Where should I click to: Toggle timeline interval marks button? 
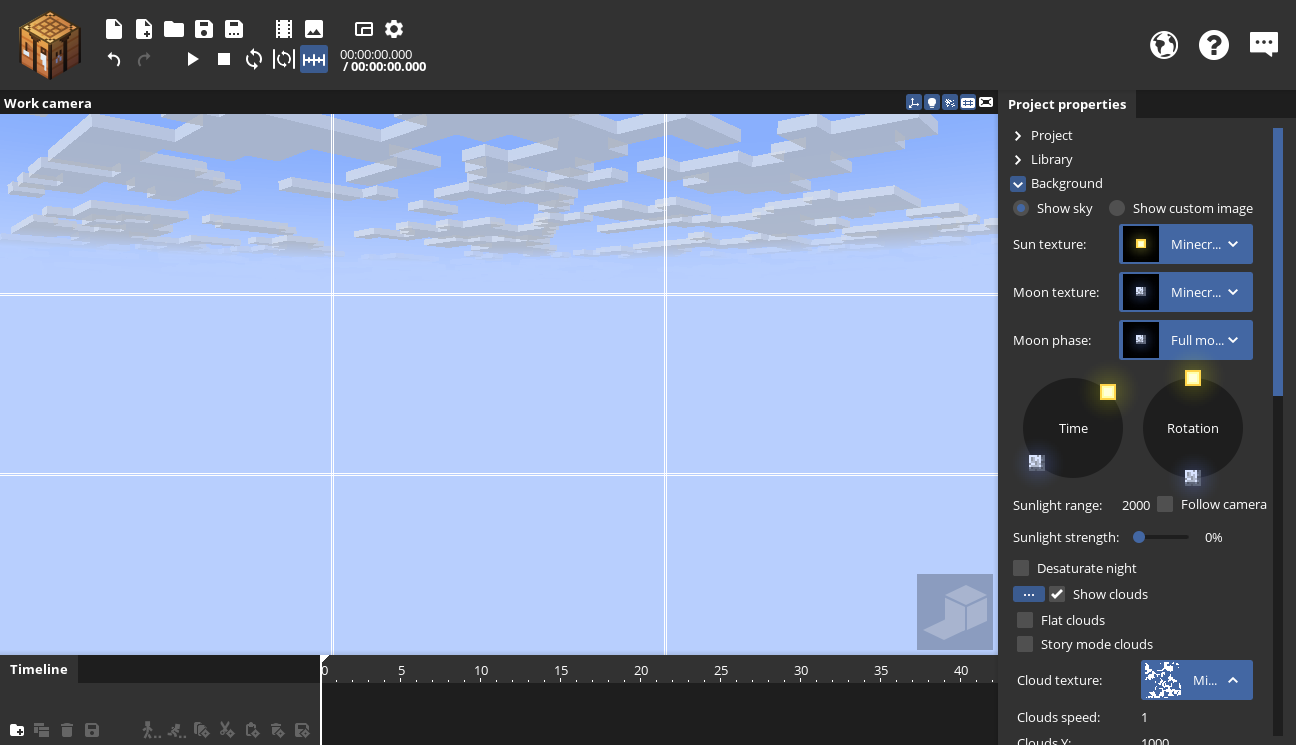click(314, 59)
